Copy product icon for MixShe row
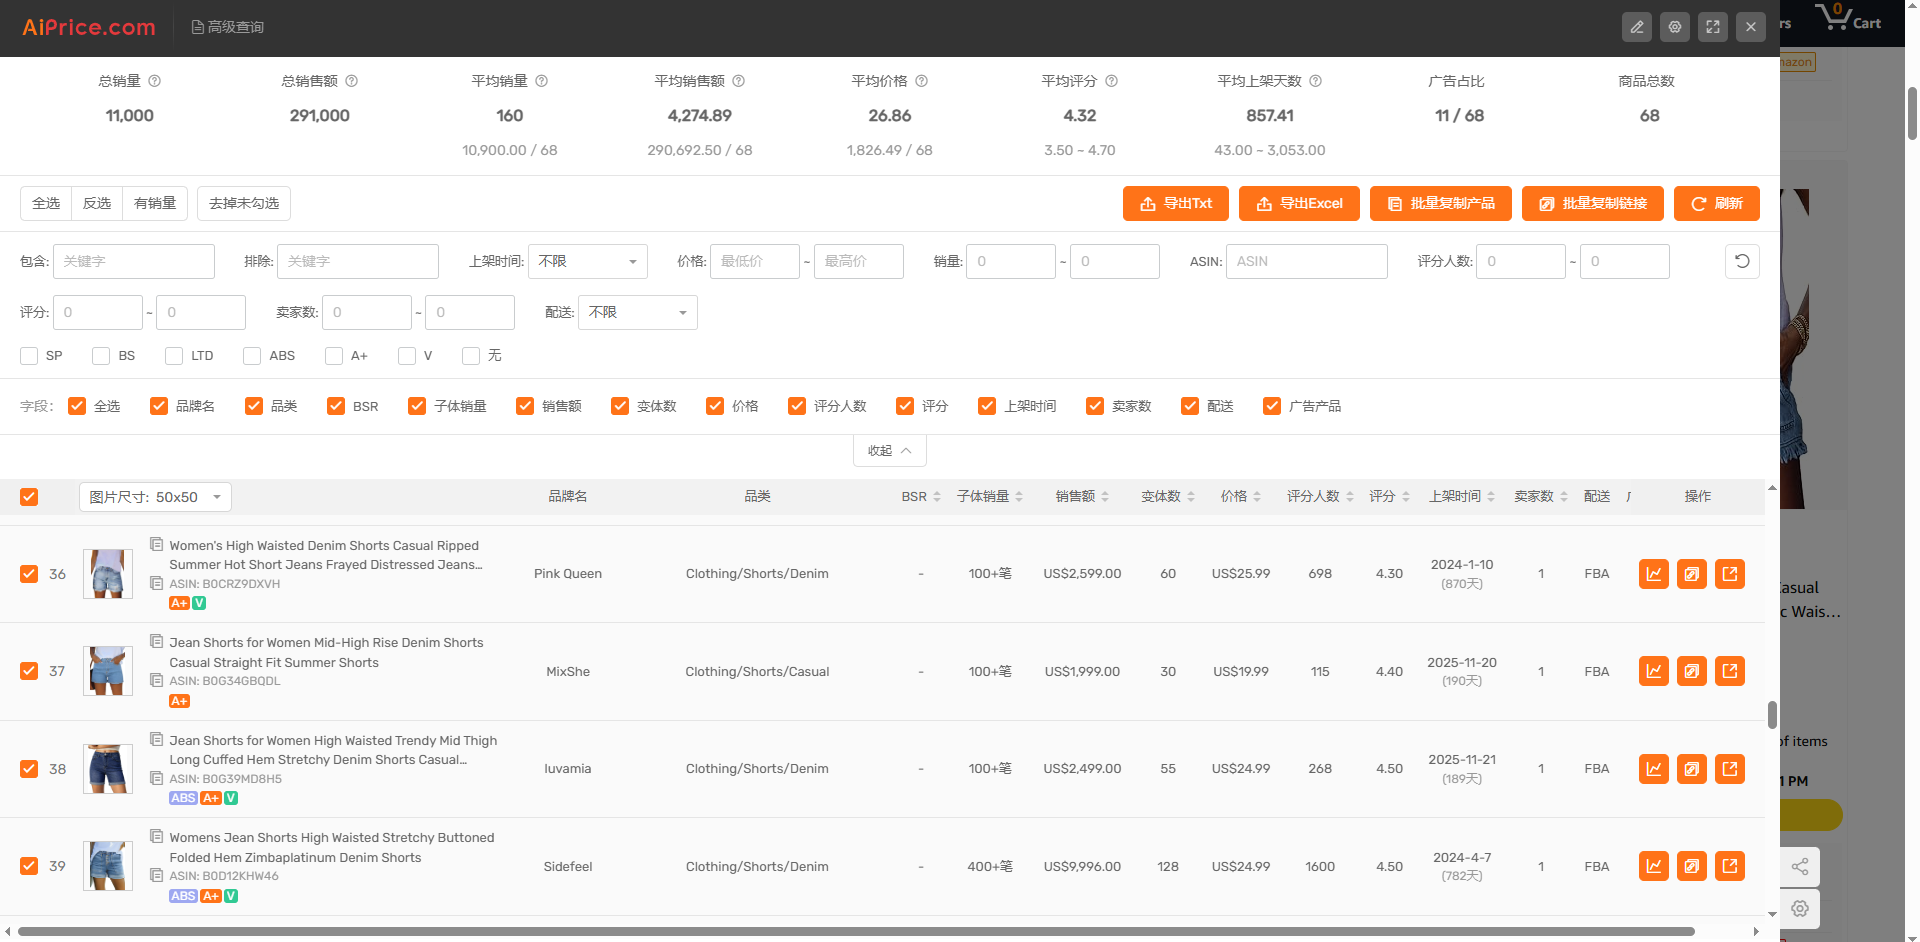 [x=1692, y=671]
